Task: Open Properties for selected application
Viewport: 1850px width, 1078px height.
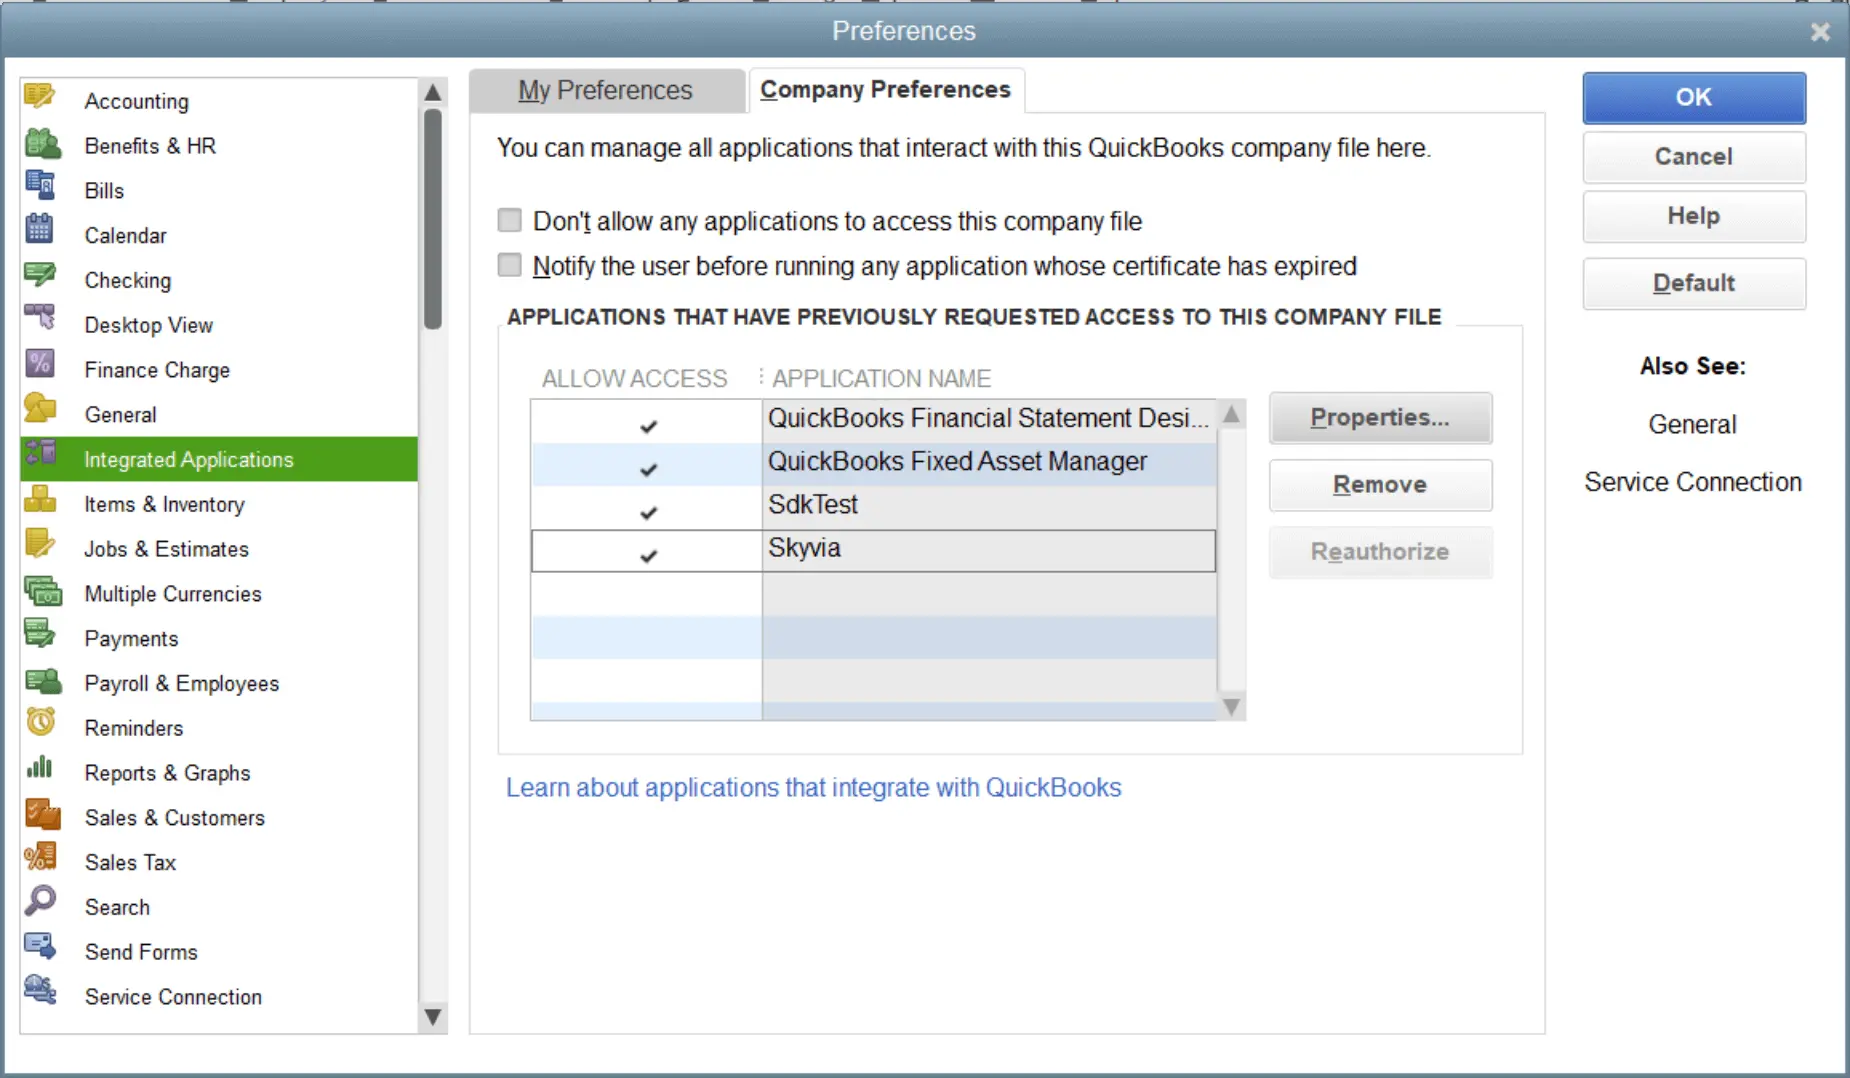Action: 1380,418
